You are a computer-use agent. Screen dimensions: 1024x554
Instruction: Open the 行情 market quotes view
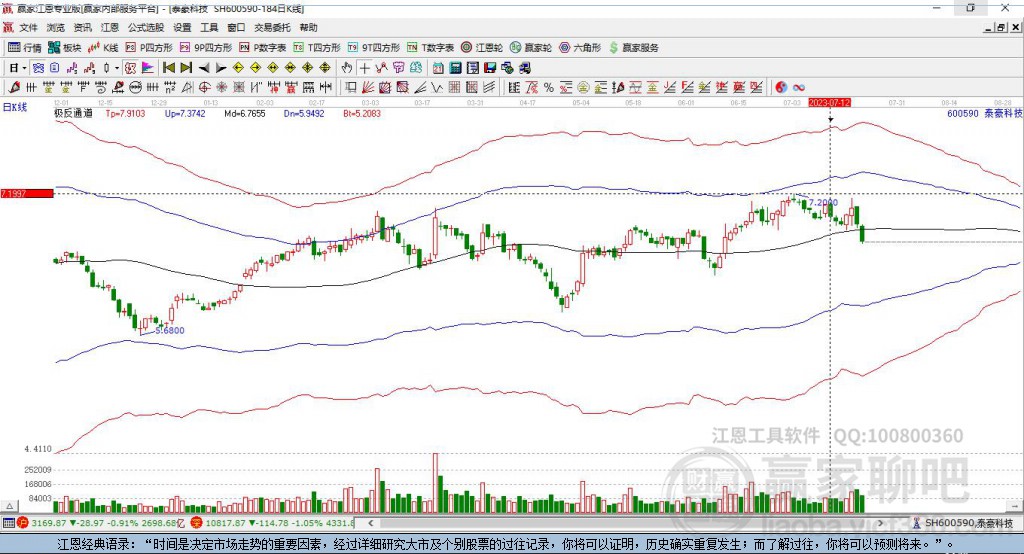tap(24, 48)
